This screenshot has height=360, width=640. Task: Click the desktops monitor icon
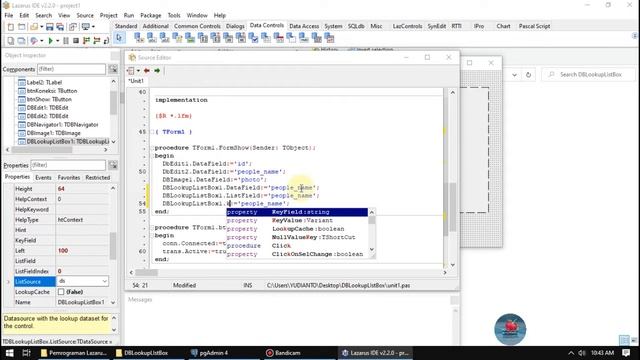coord(85,27)
